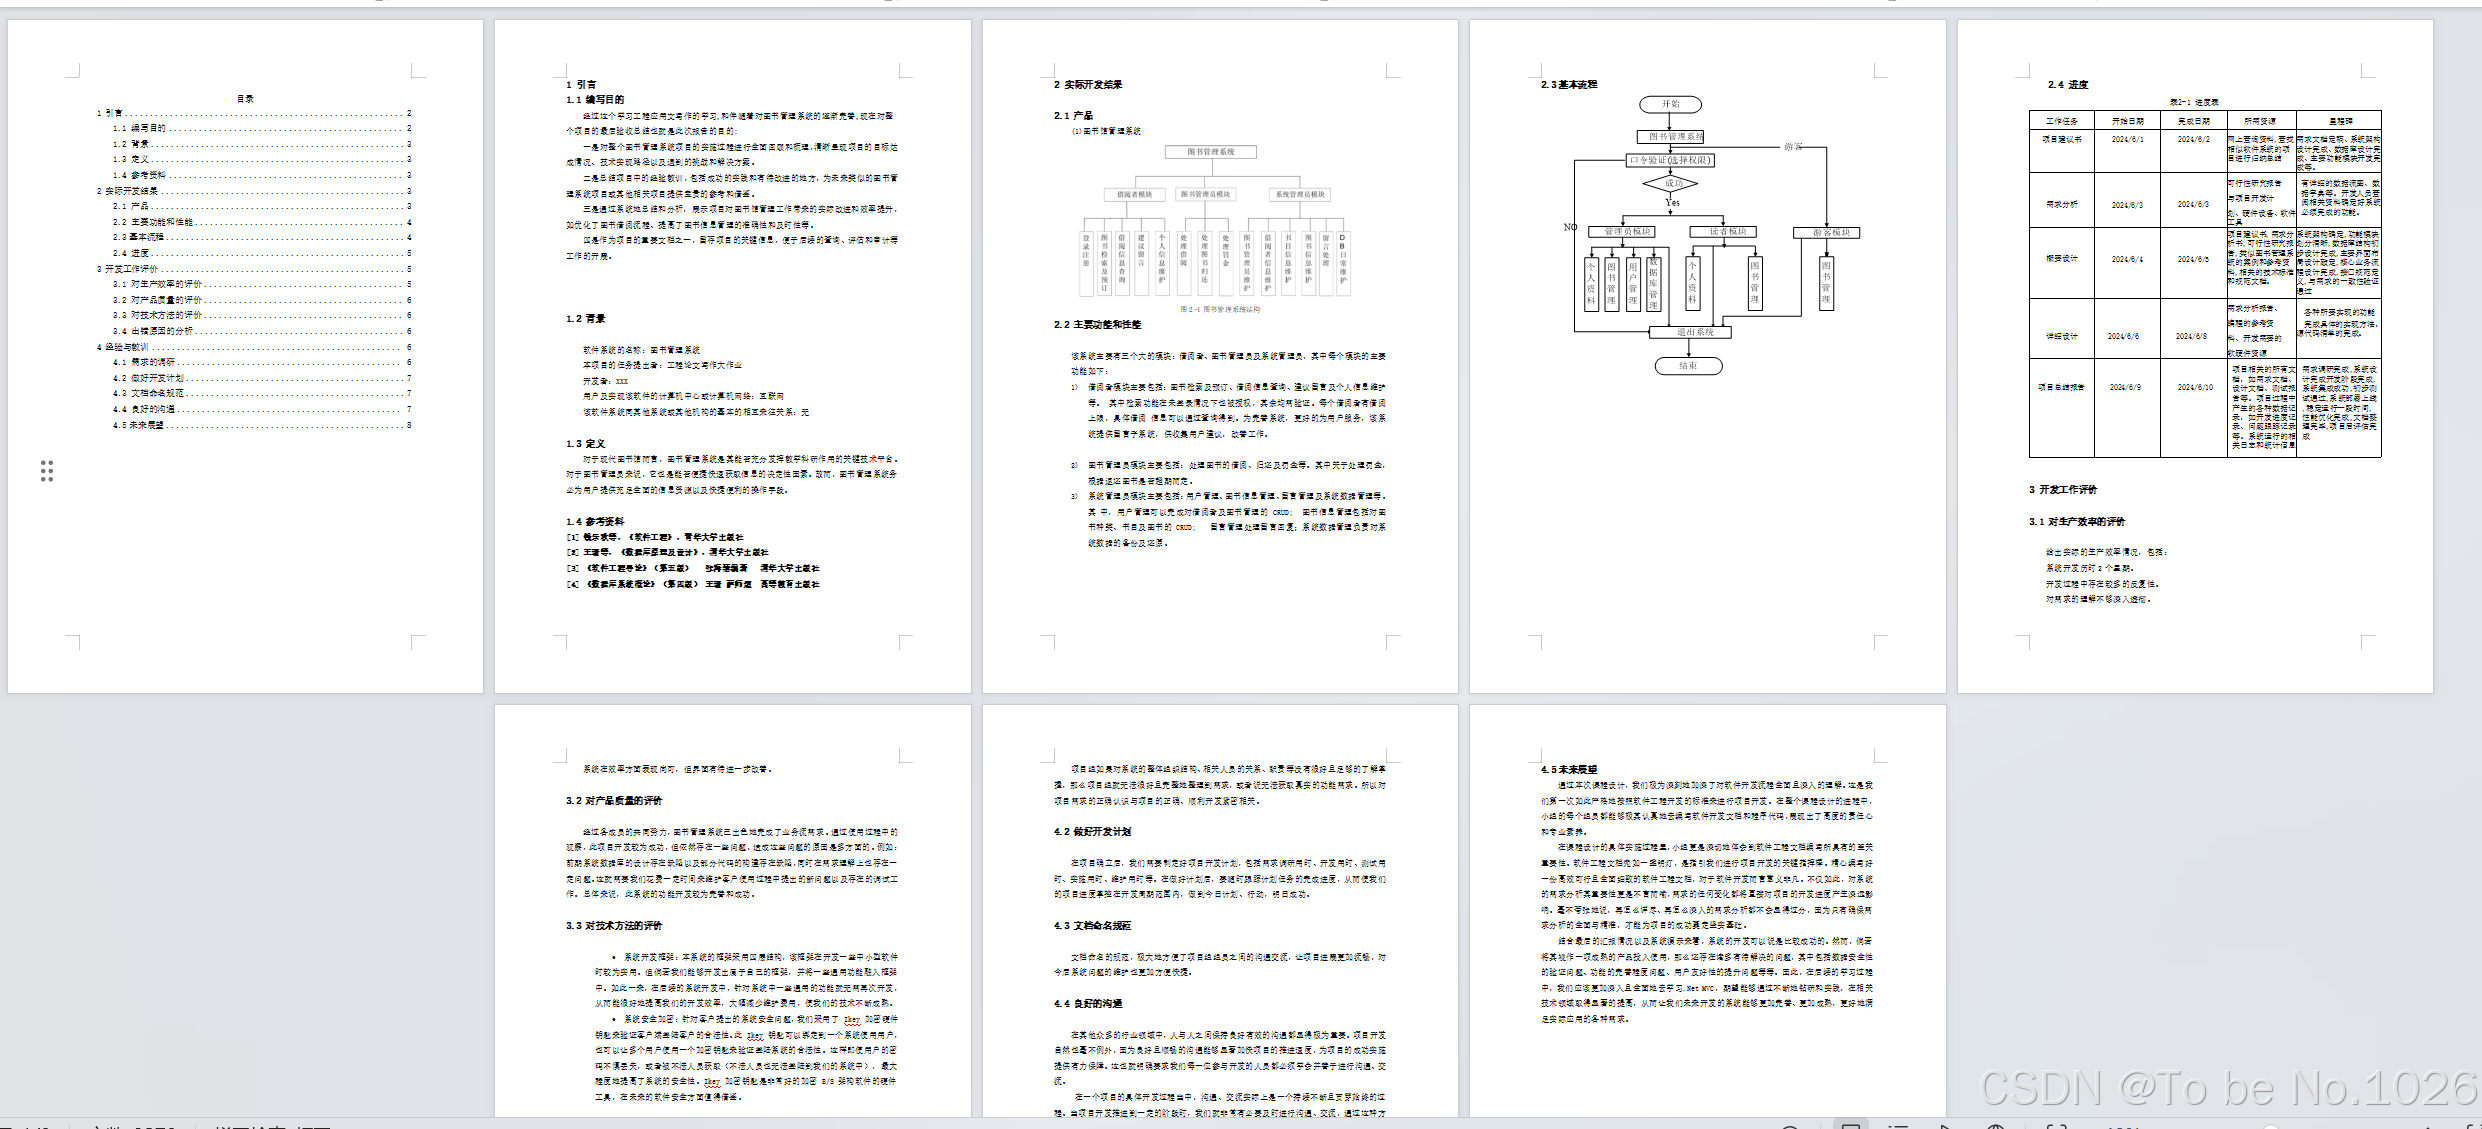Screen dimensions: 2482x1129
Task: Open '1.1 编写目的' entry in table of contents
Action: tap(140, 128)
